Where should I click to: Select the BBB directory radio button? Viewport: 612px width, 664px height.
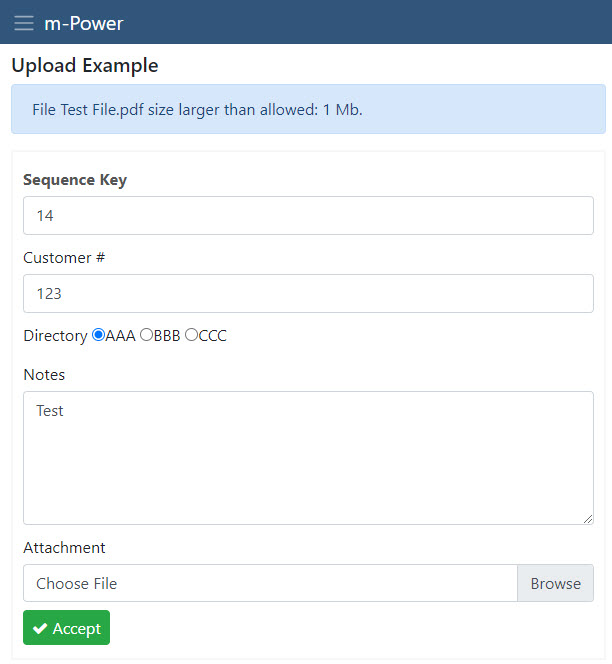point(146,335)
